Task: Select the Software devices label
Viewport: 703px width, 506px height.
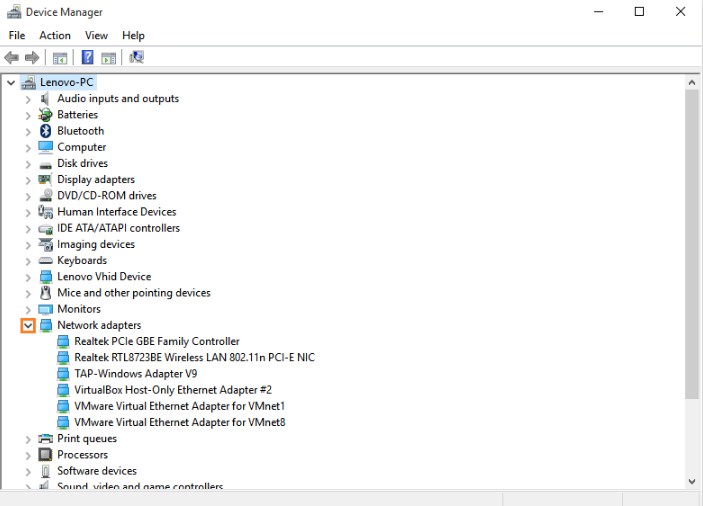Action: [x=96, y=471]
